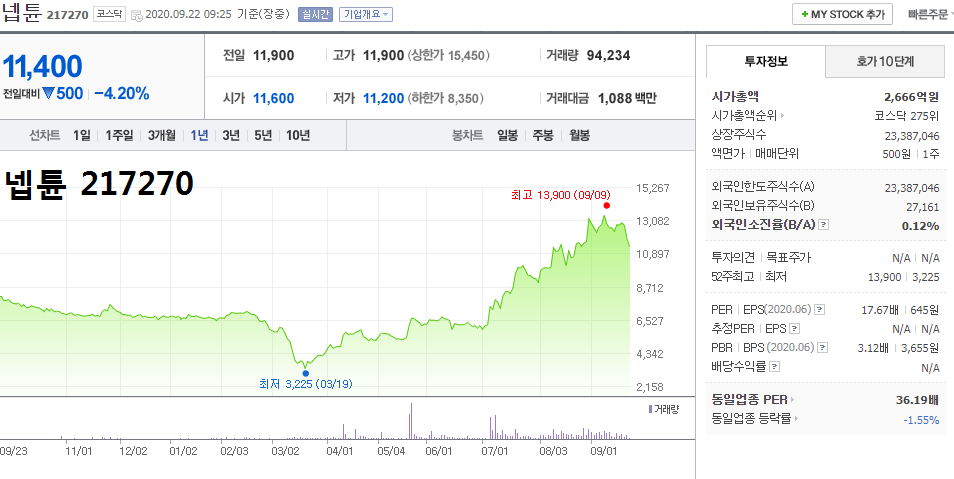This screenshot has width=954, height=479.
Task: Switch to the 투자정보 tab
Action: [766, 61]
